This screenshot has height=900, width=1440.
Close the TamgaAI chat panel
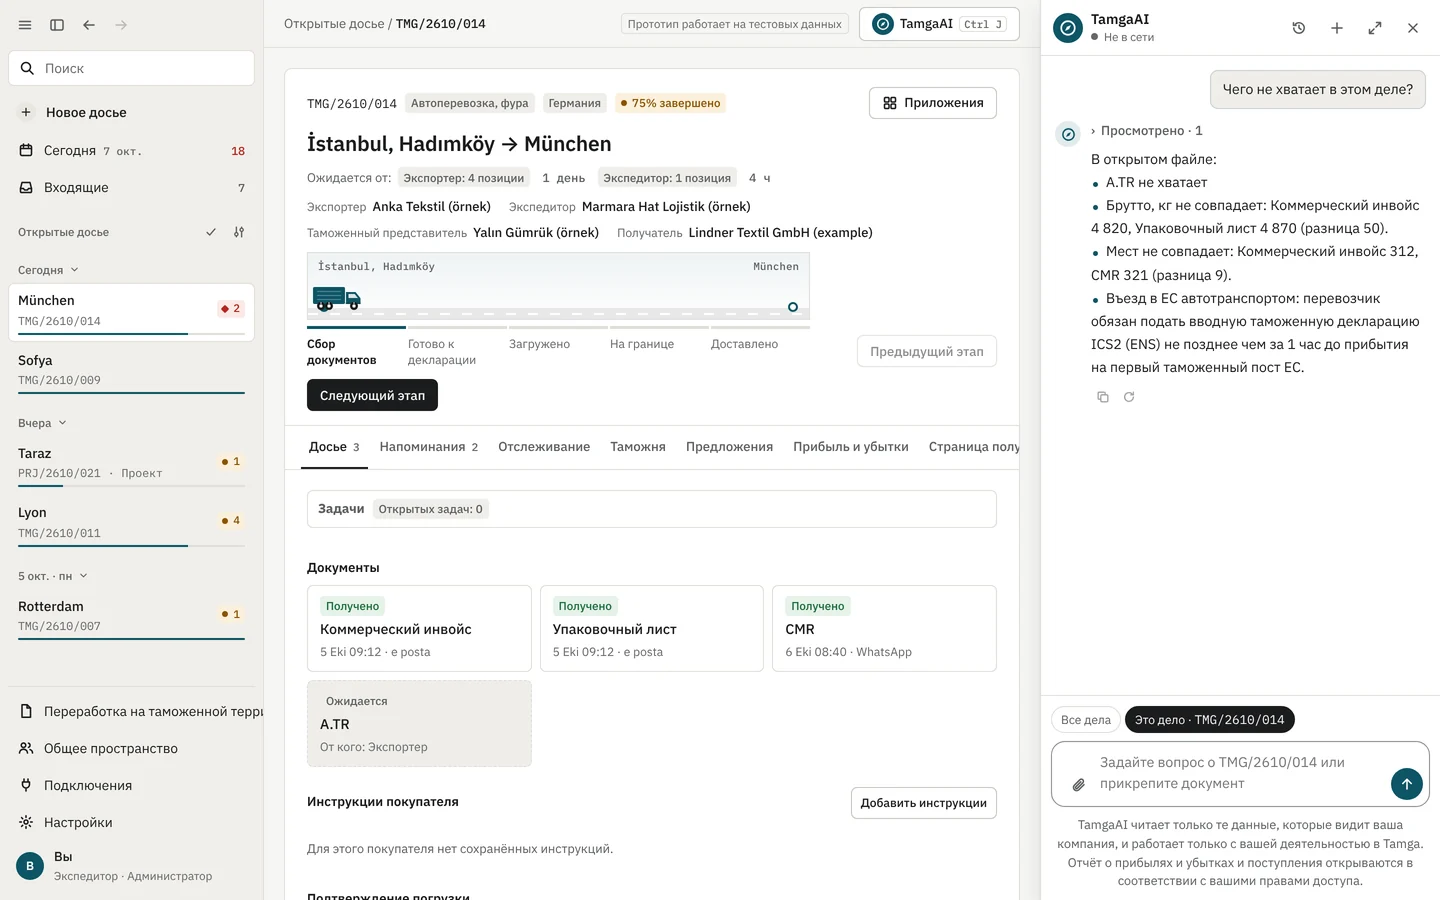click(x=1412, y=28)
